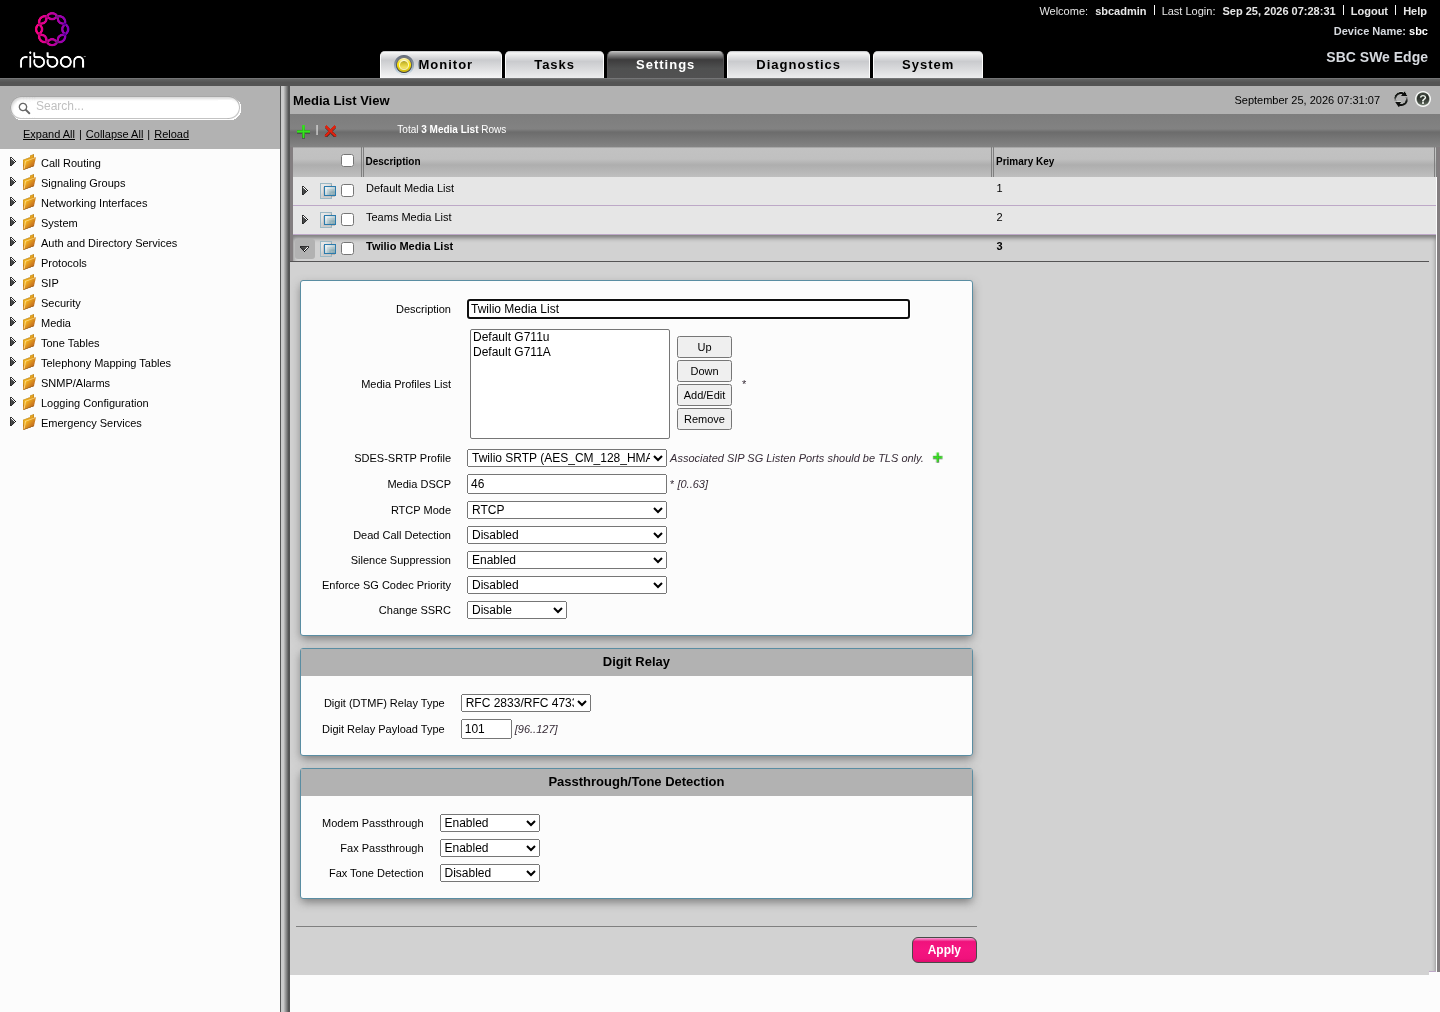Click the search magnifier icon
1440x1012 pixels.
pyautogui.click(x=24, y=108)
